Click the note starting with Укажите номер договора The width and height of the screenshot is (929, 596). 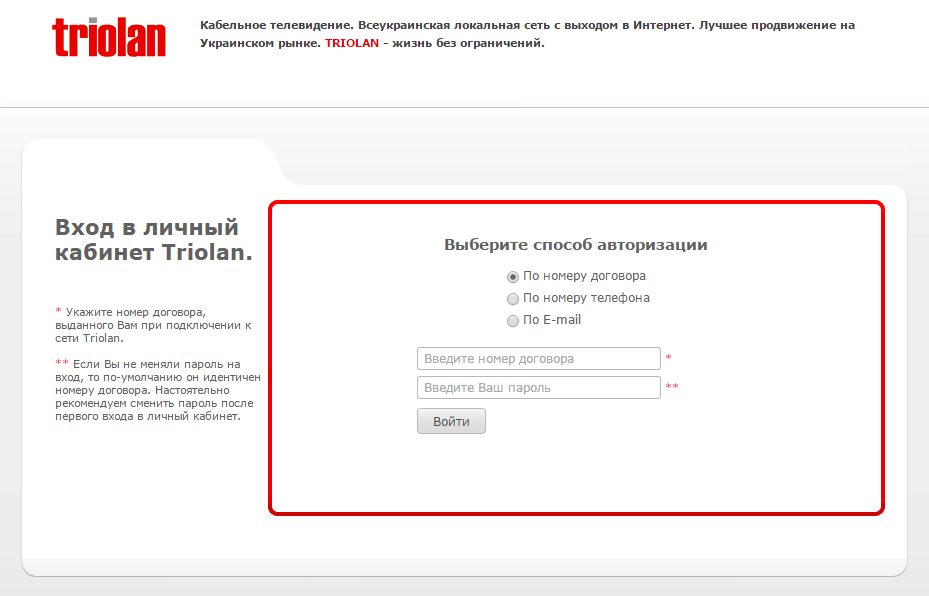pyautogui.click(x=153, y=325)
